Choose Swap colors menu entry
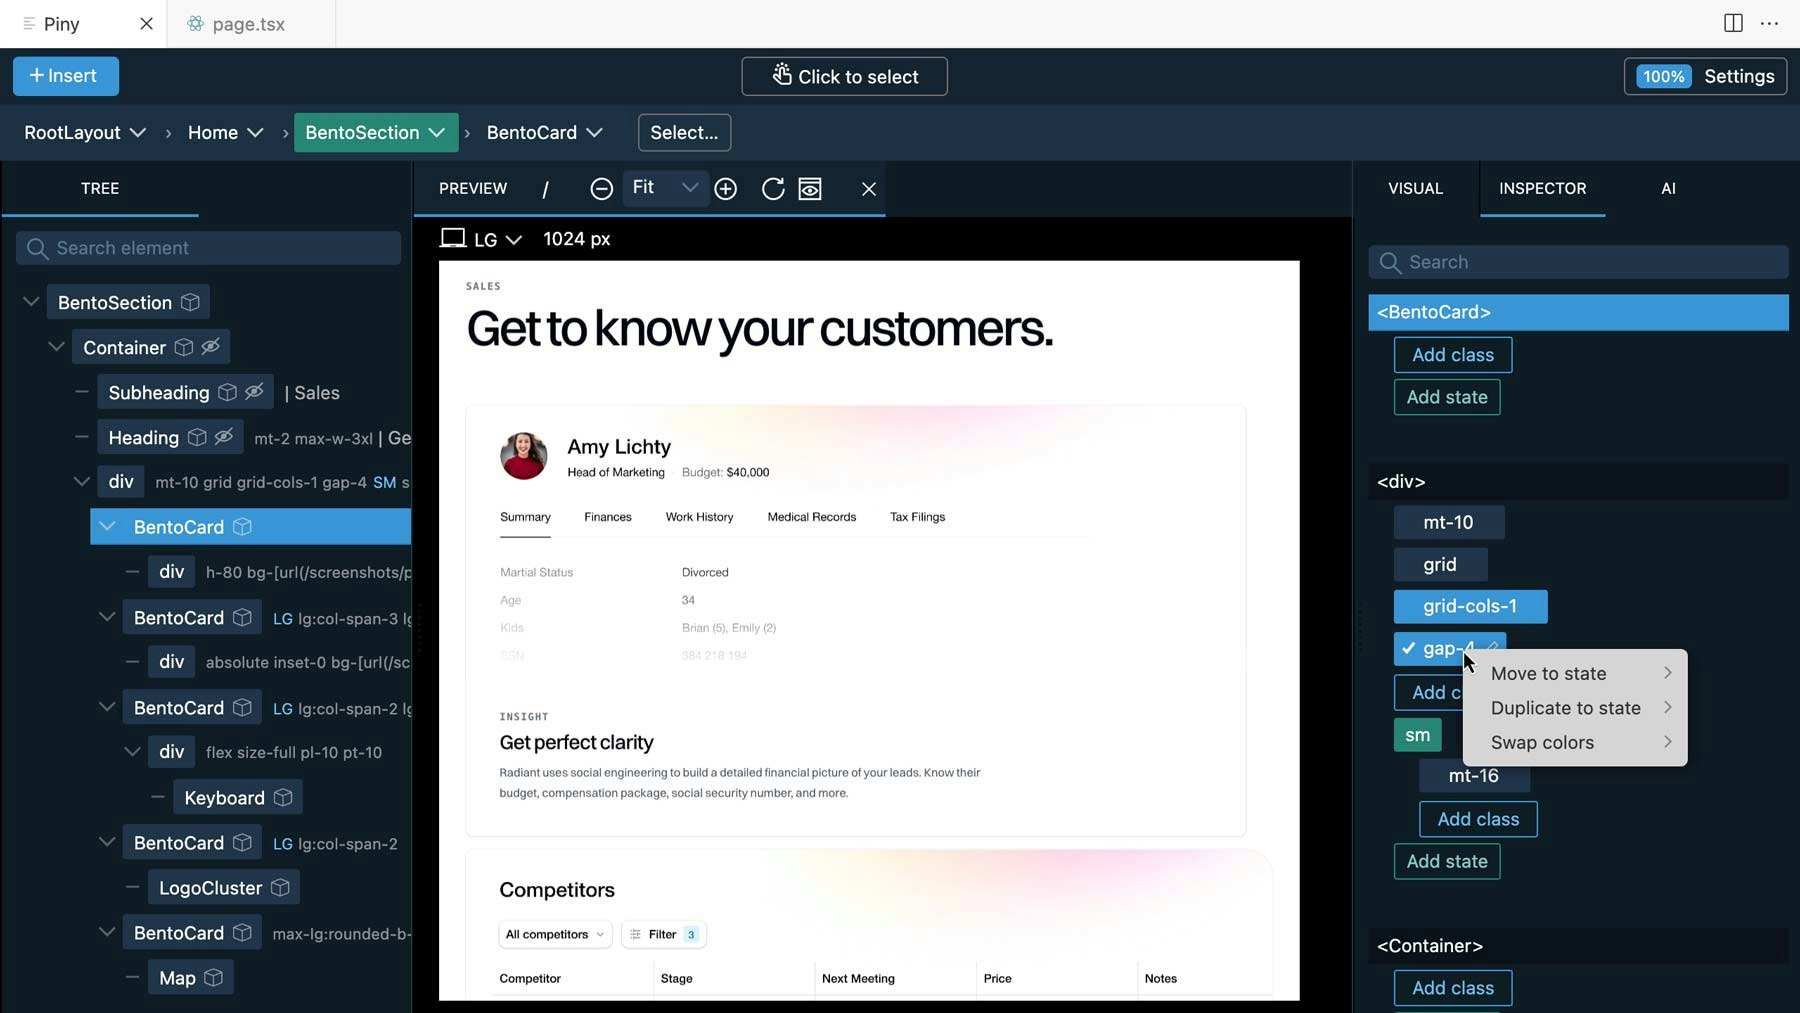Viewport: 1800px width, 1013px height. [1575, 742]
